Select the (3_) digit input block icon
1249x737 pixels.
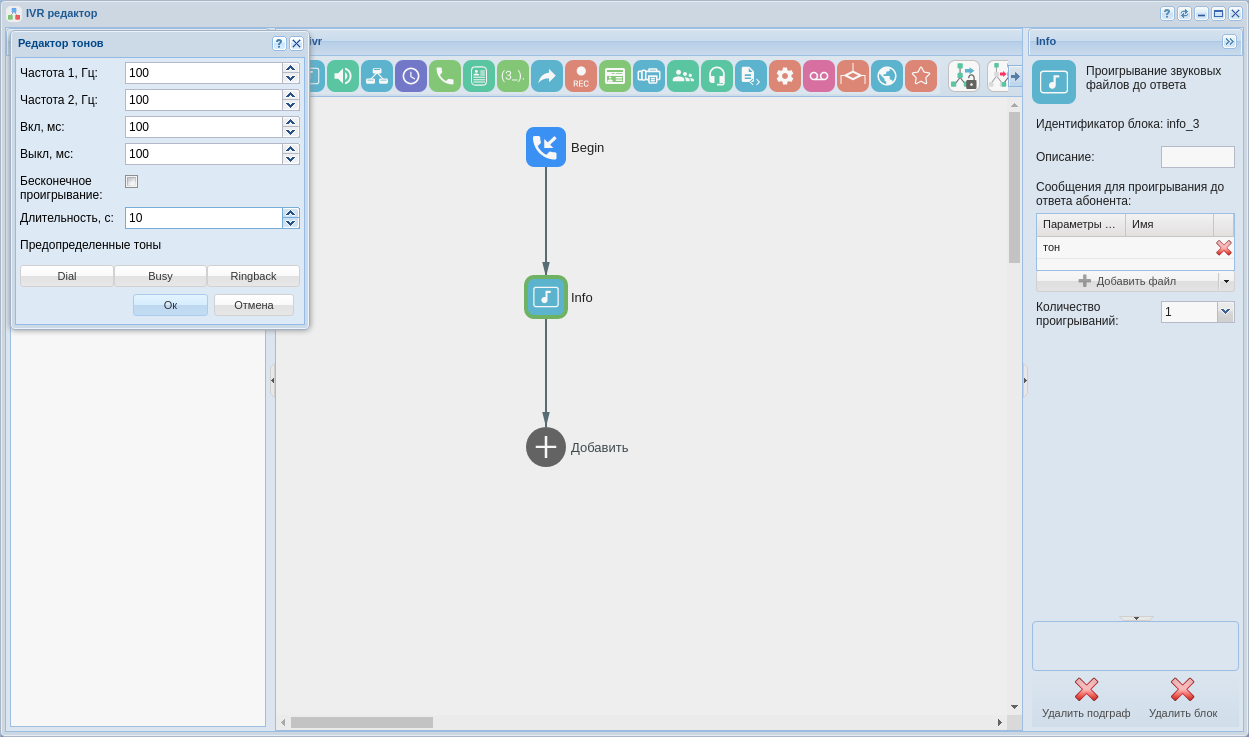point(513,76)
